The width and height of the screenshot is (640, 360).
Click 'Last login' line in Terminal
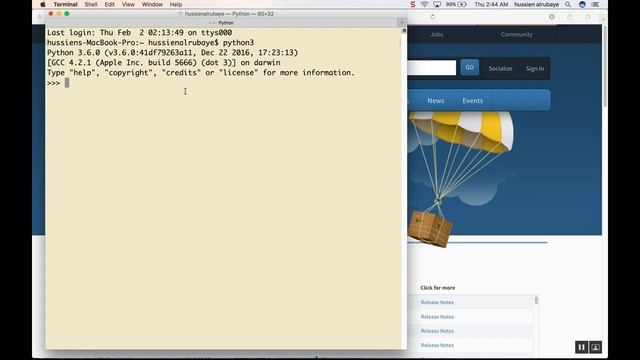140,33
